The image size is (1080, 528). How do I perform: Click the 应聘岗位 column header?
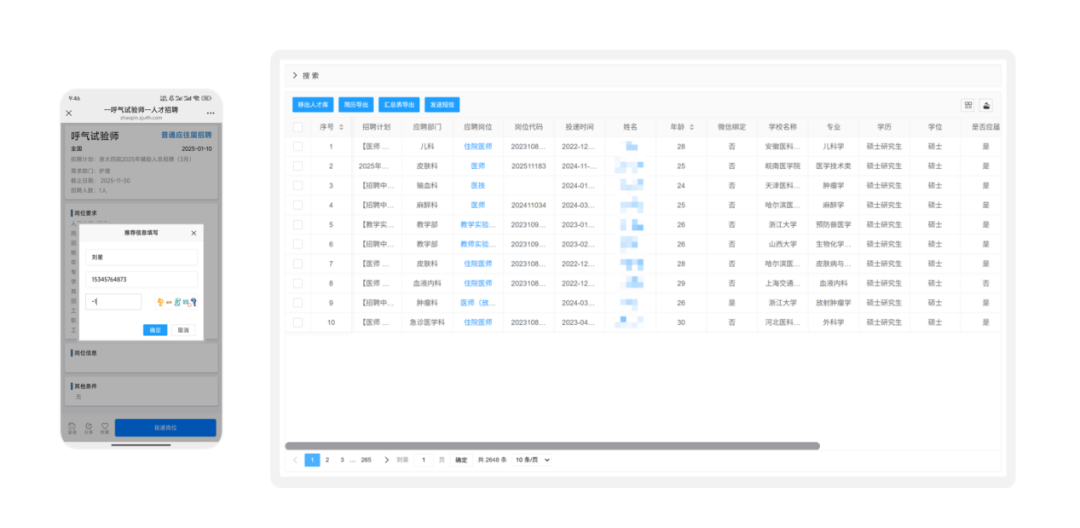tap(478, 127)
